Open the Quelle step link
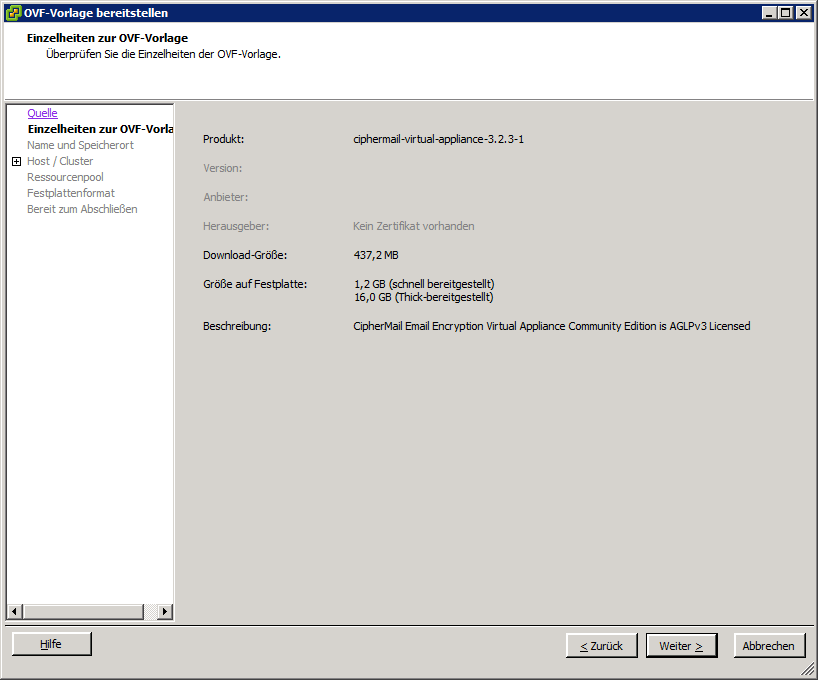 [x=42, y=113]
